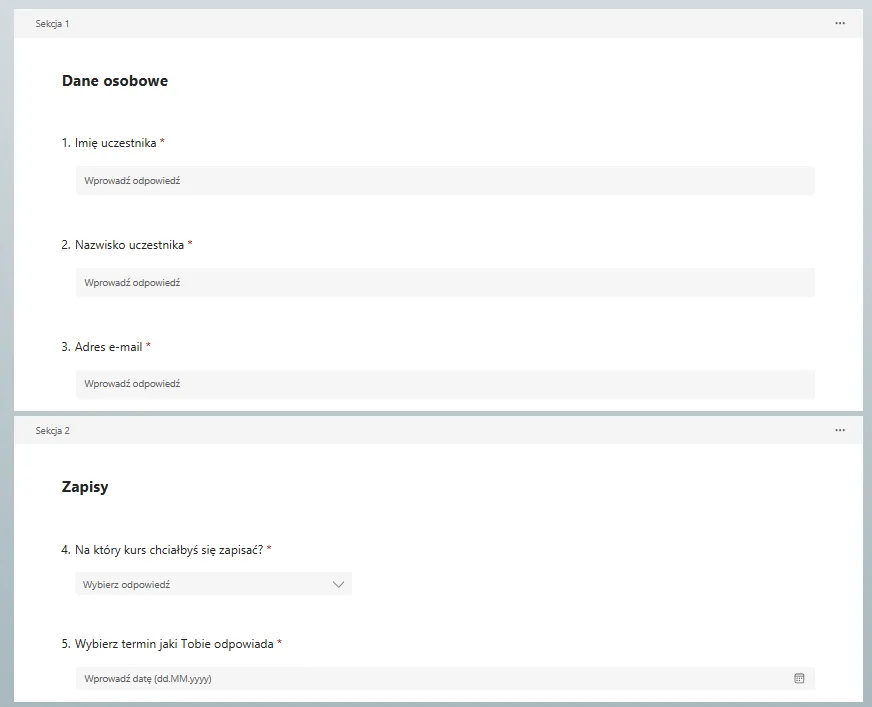The height and width of the screenshot is (707, 872).
Task: Expand the course selection dropdown arrow
Action: tap(338, 585)
